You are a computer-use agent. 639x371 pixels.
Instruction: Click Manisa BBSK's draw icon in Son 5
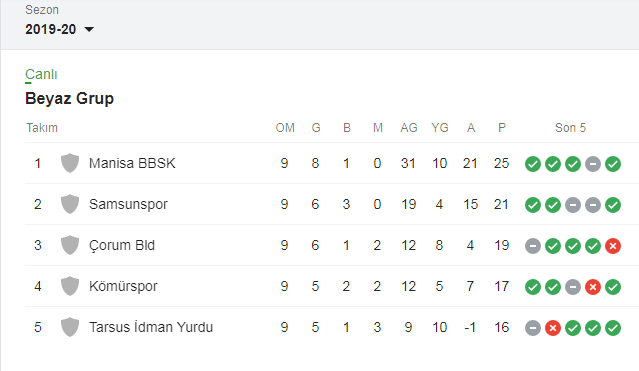[593, 164]
